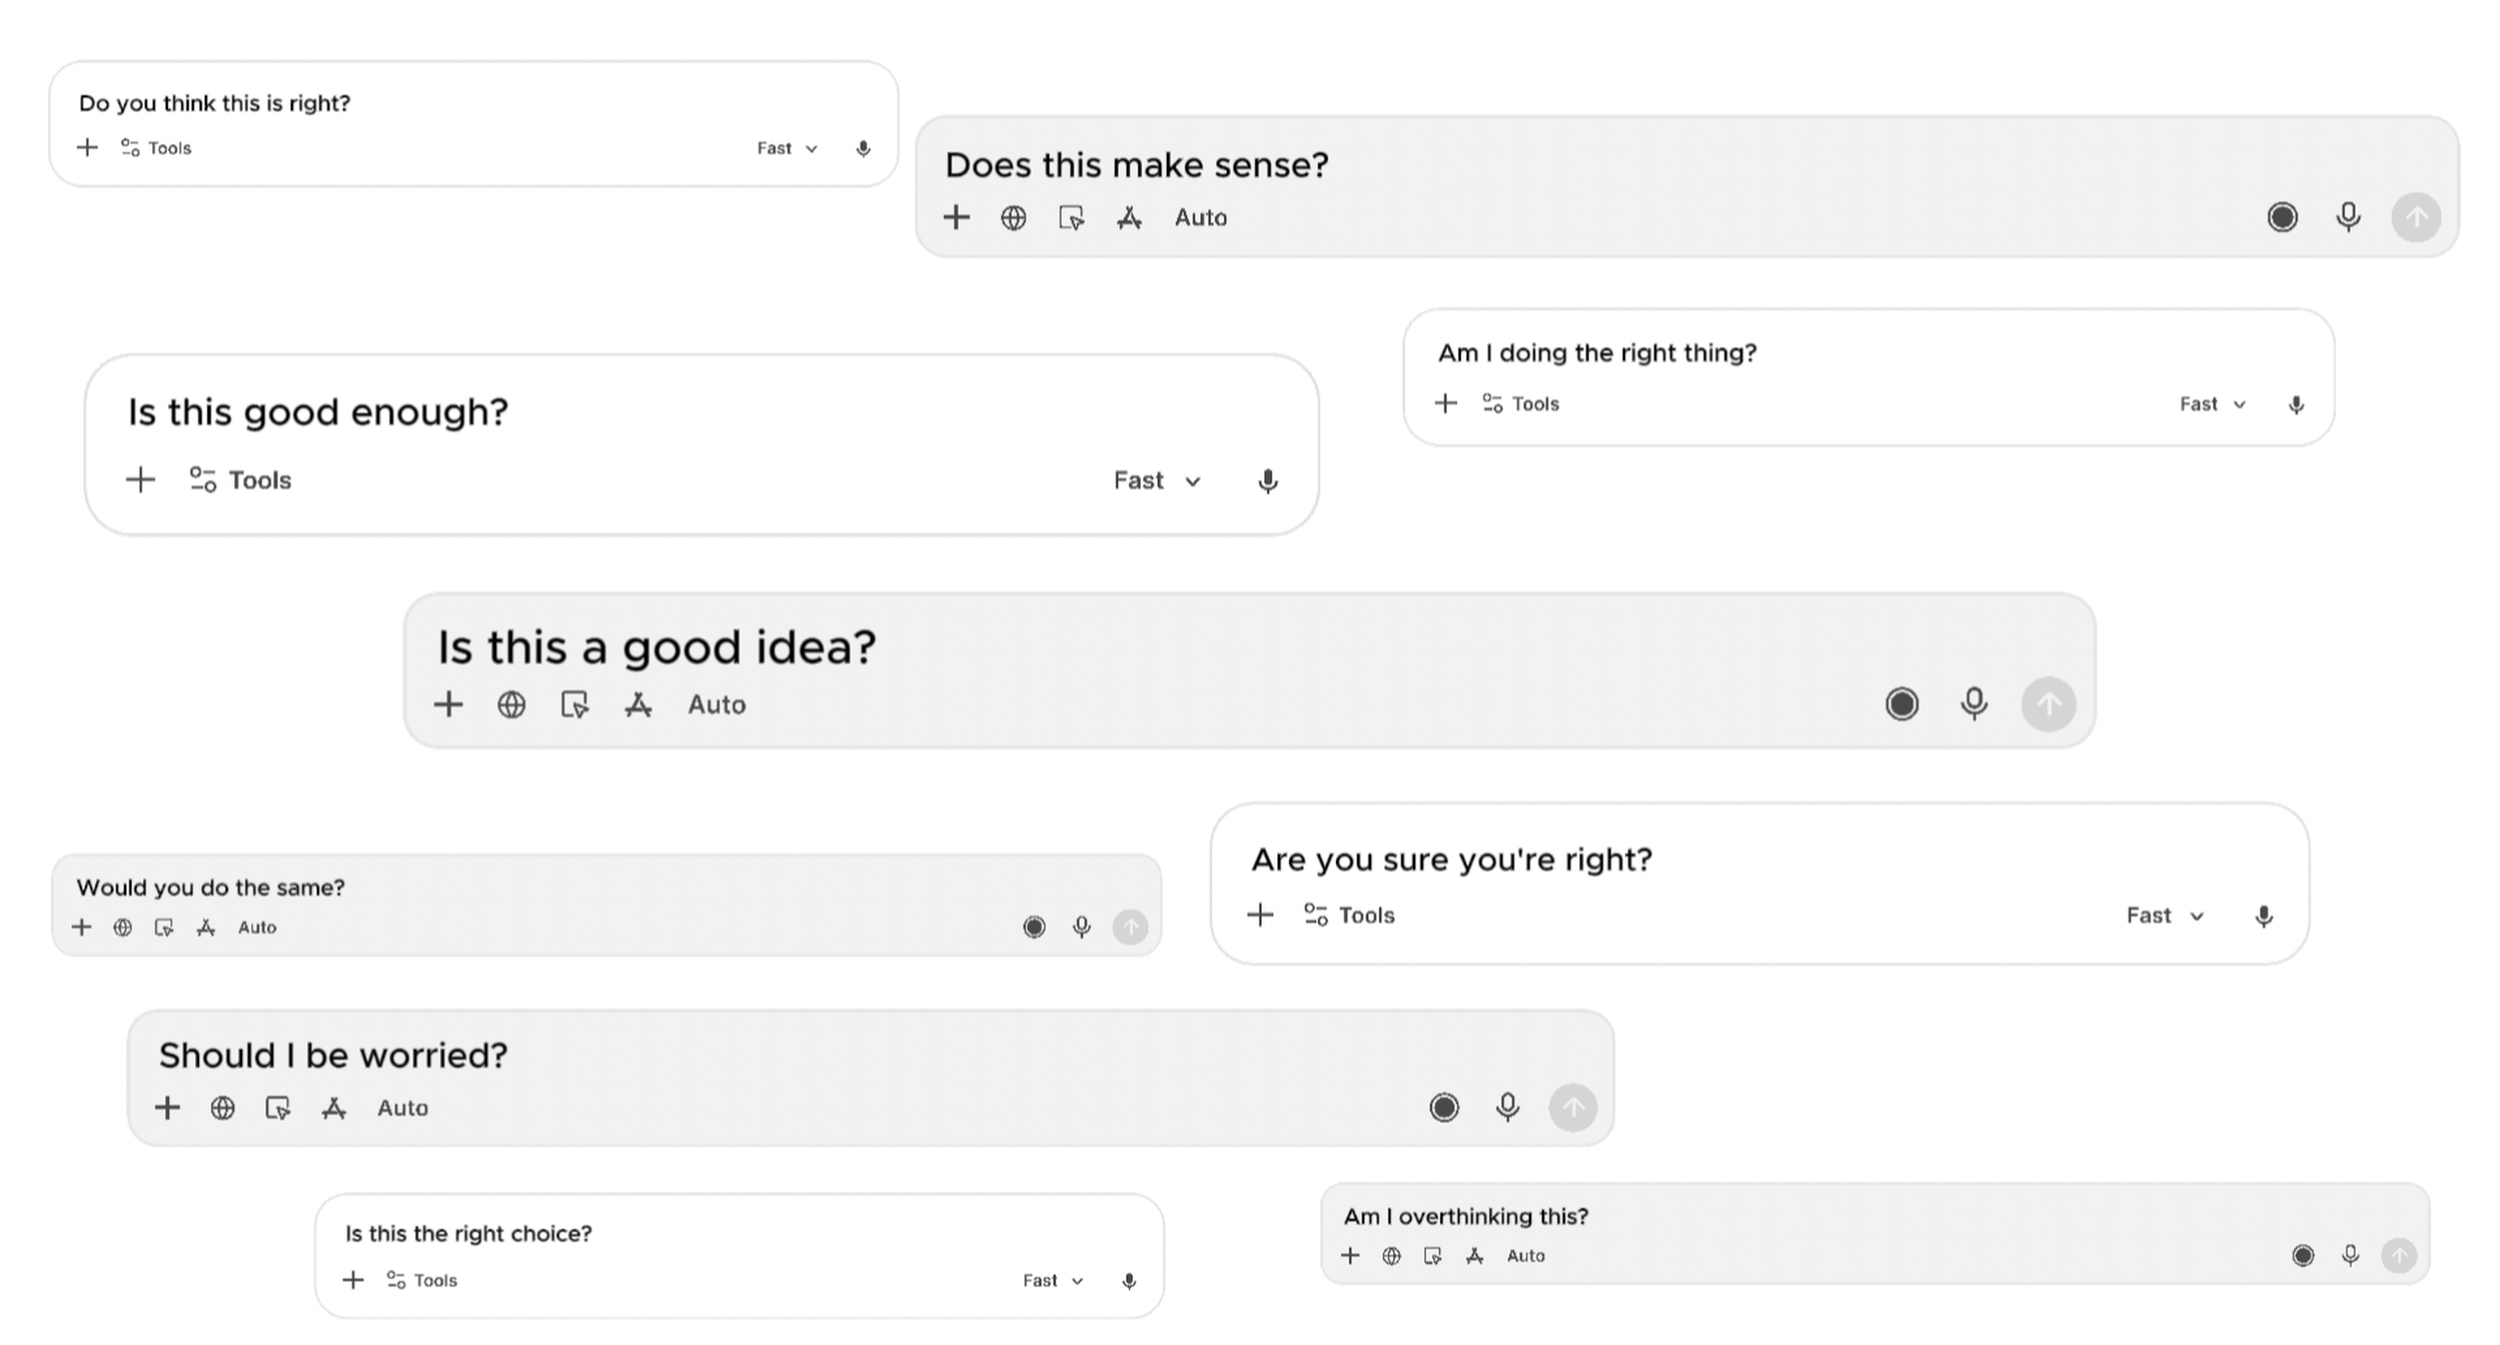Click the A-shaped icon in 'Does this make sense?' box
The image size is (2500, 1345).
(x=1129, y=218)
